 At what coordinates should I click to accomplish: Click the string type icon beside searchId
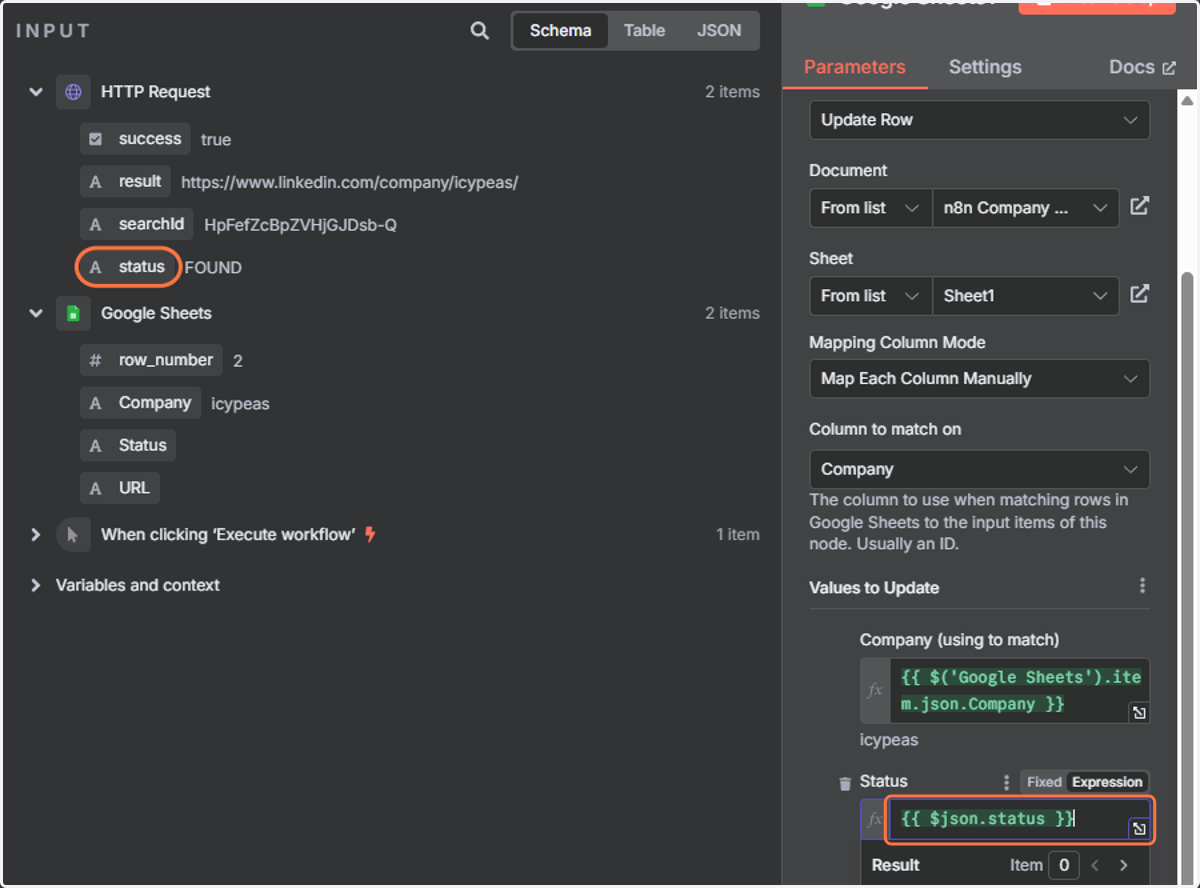point(96,225)
